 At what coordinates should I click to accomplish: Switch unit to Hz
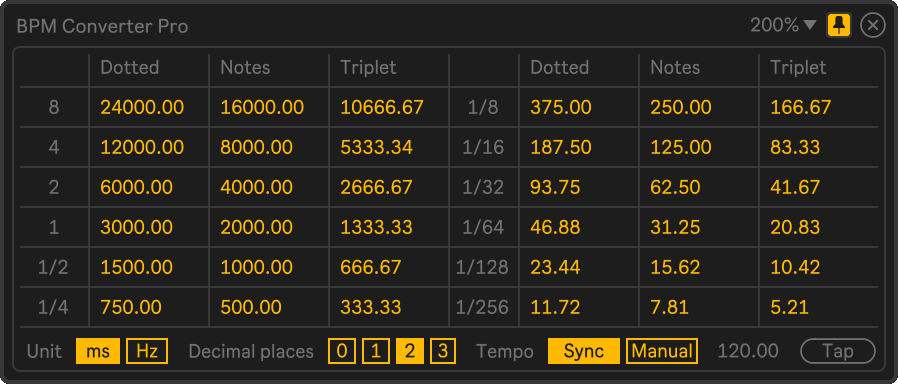tap(147, 351)
